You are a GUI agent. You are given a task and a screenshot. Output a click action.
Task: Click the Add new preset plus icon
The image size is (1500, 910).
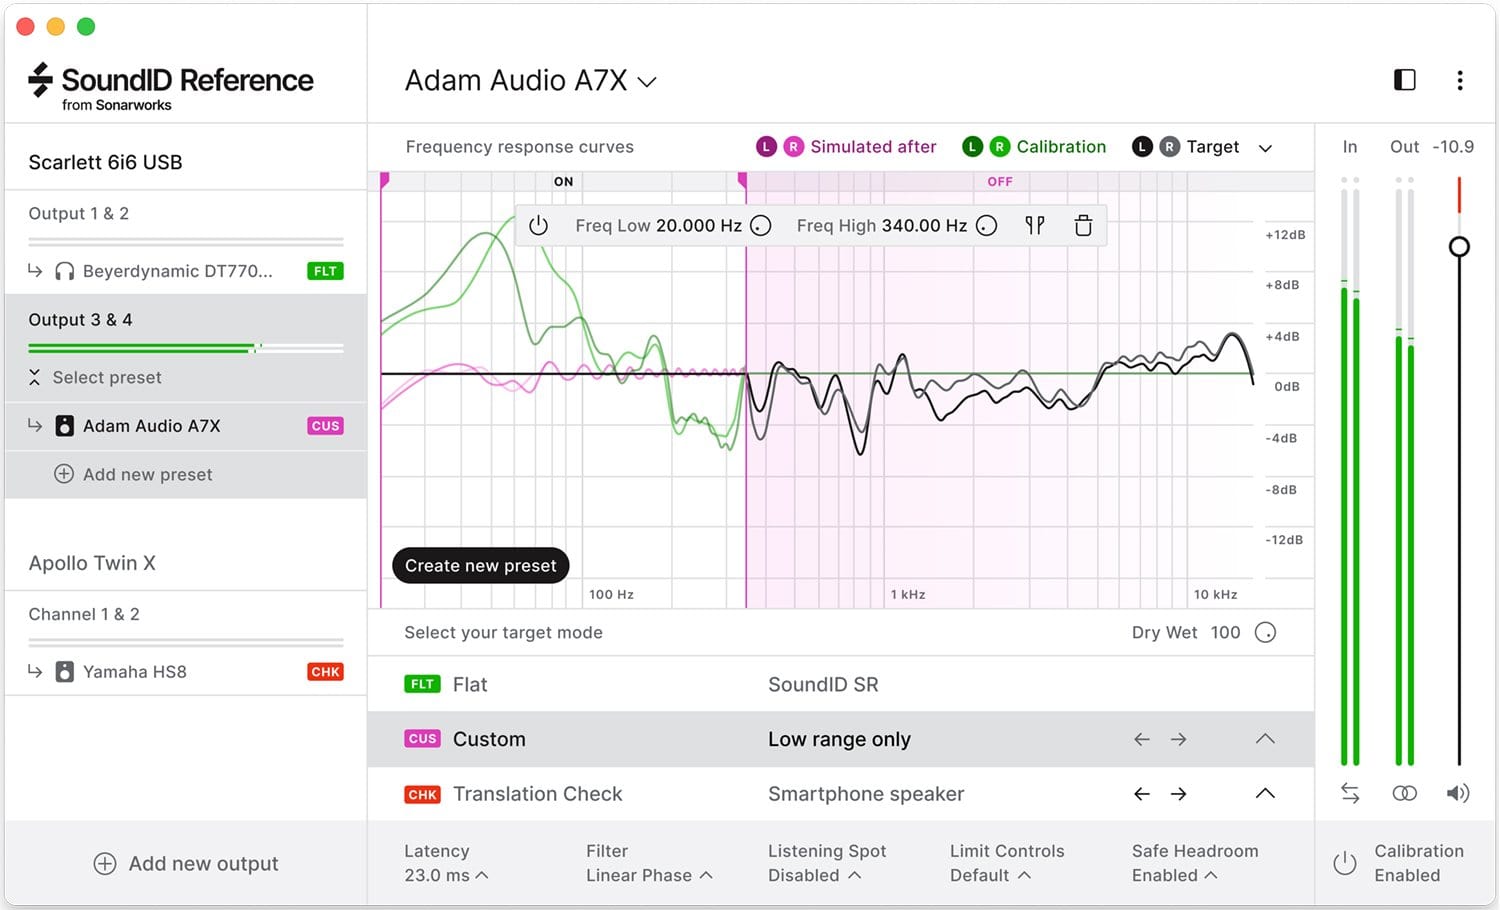point(64,474)
